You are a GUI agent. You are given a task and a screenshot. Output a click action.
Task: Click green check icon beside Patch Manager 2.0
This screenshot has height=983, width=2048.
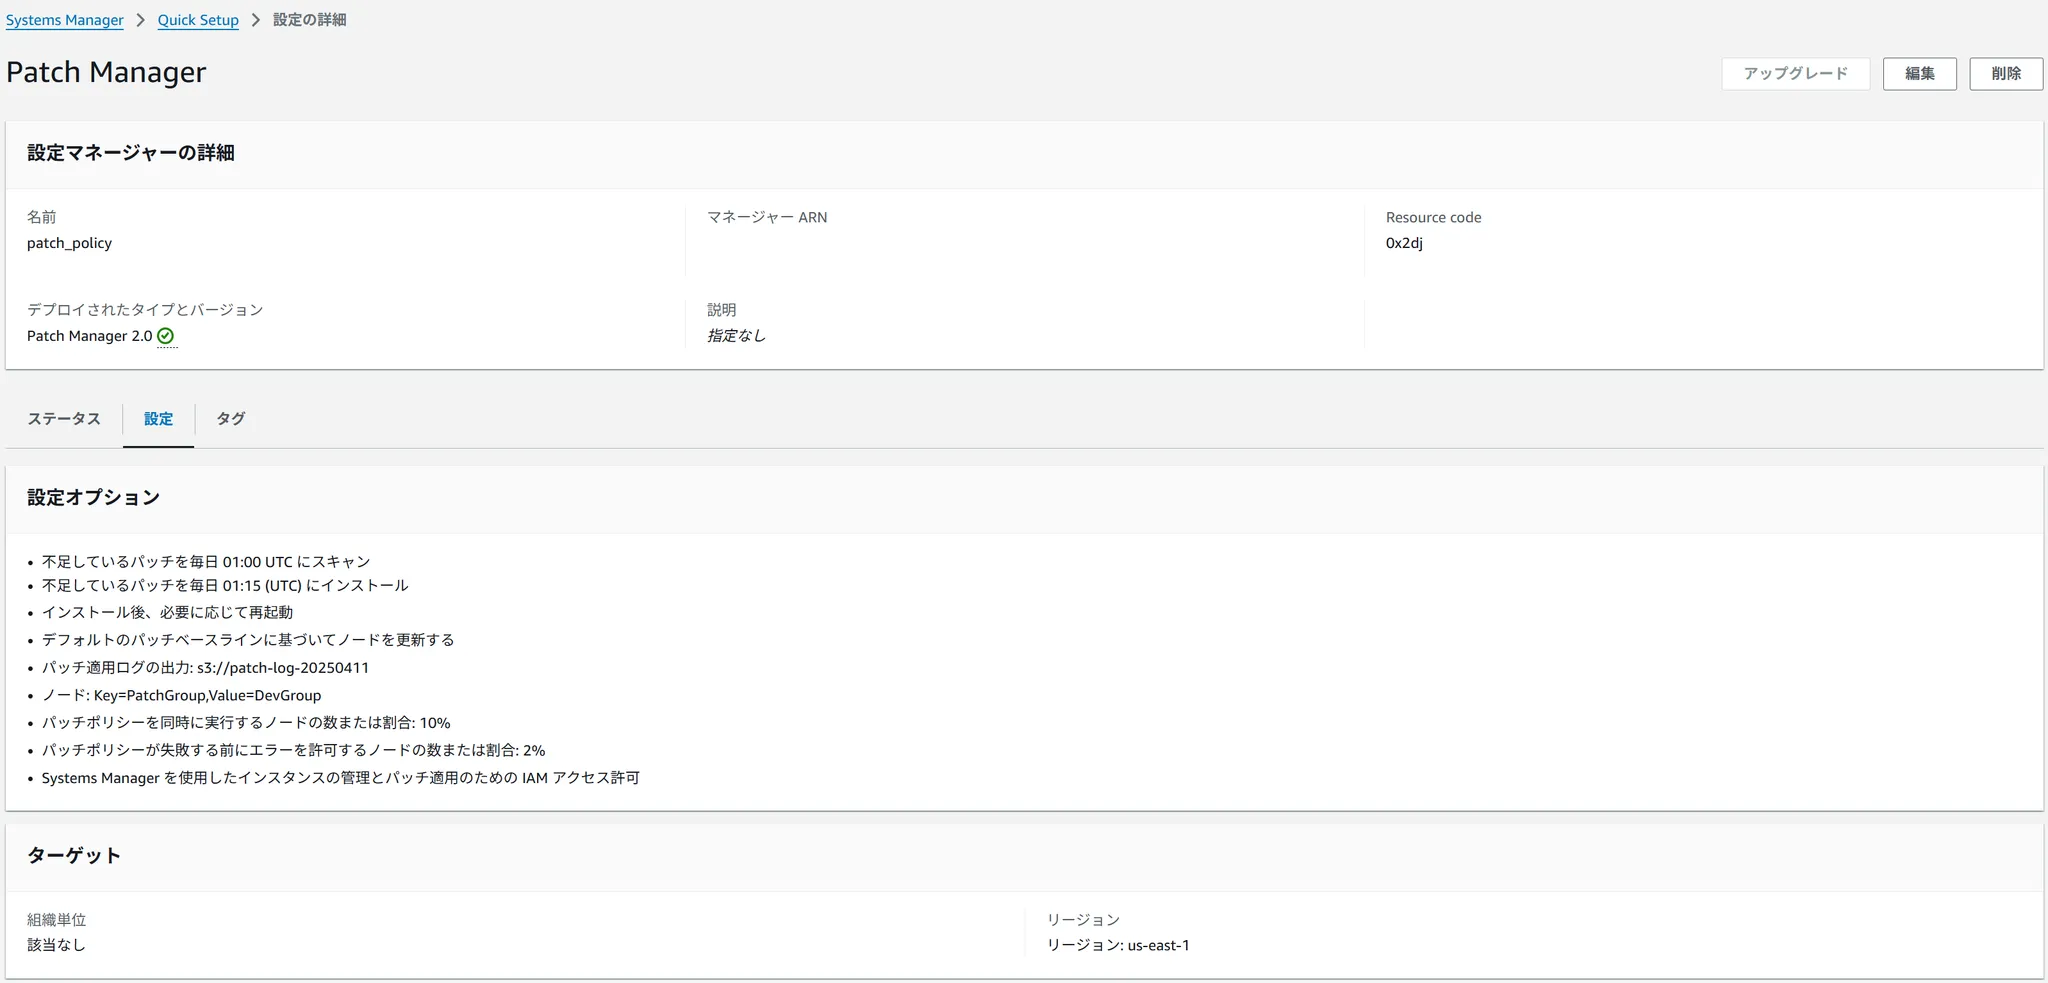(166, 336)
